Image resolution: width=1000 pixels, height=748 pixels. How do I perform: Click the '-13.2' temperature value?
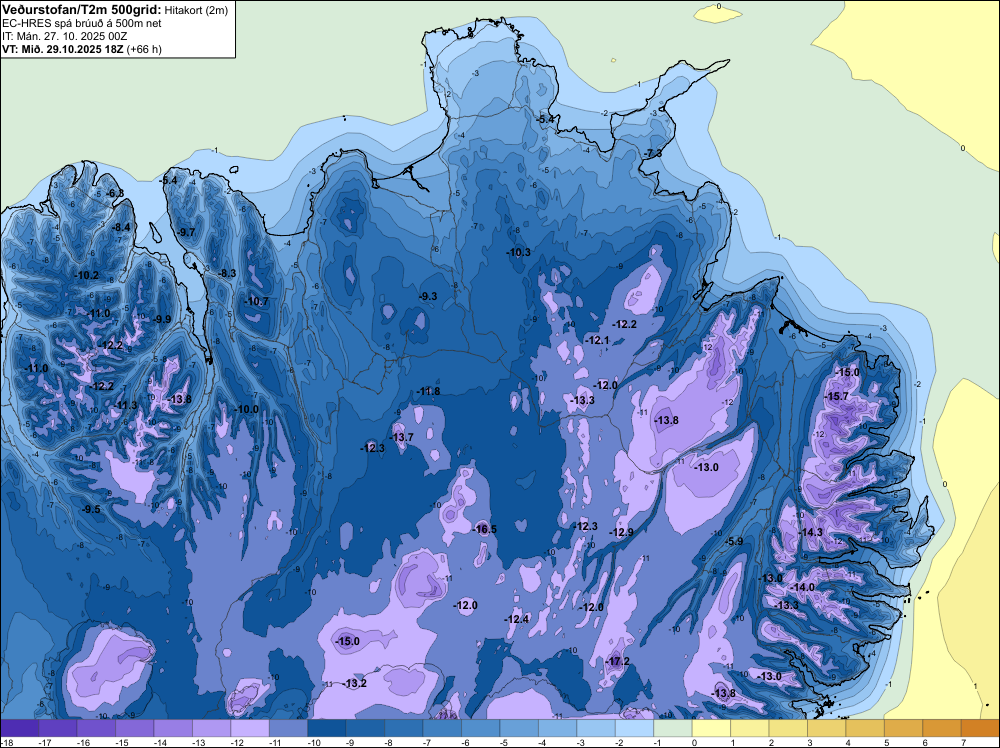click(x=354, y=683)
